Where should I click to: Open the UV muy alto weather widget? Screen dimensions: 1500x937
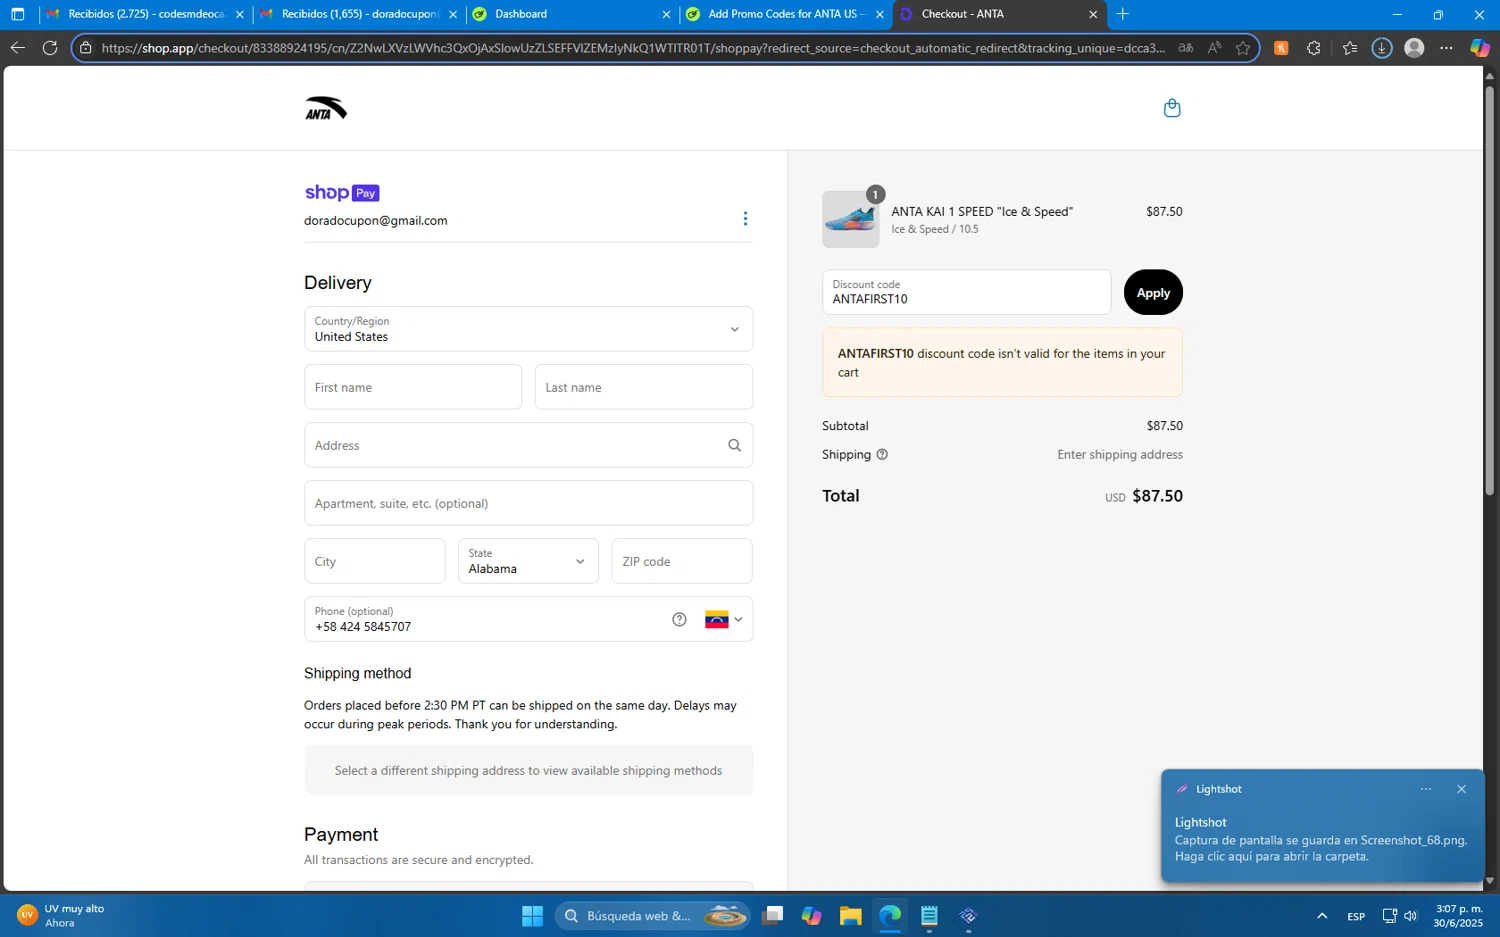tap(62, 916)
